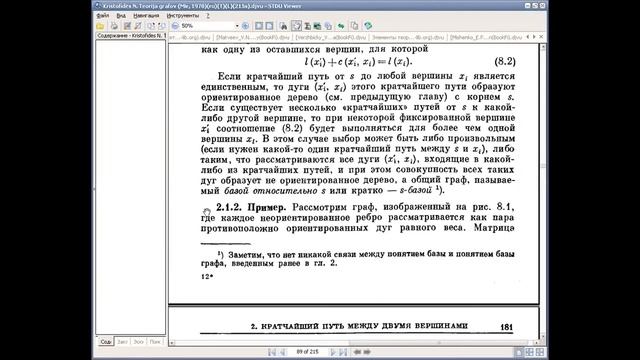The height and width of the screenshot is (360, 640).
Task: Switch to the Matveev_V.N document tab
Action: tap(253, 37)
